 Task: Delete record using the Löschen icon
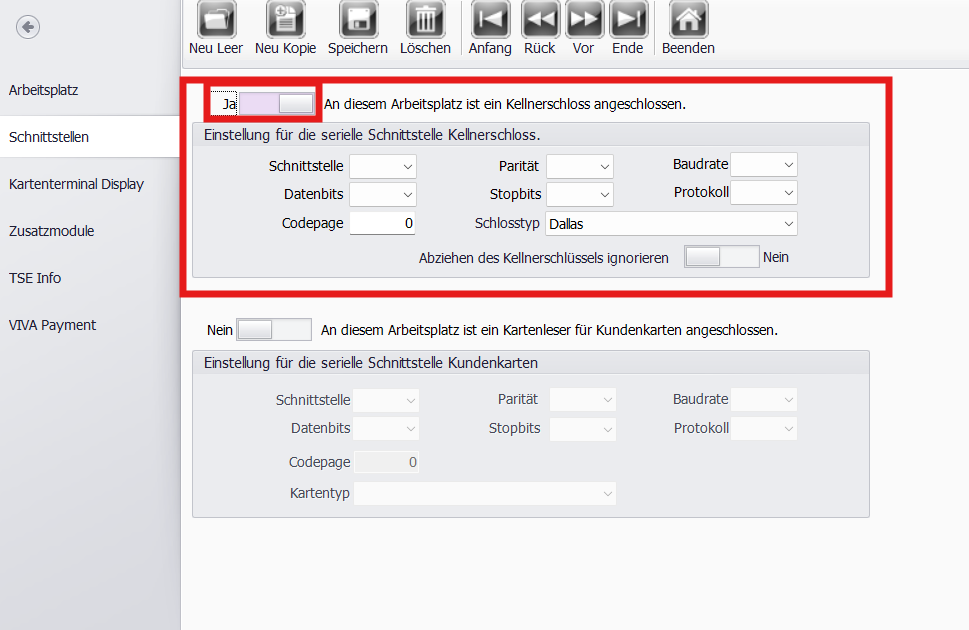point(425,19)
